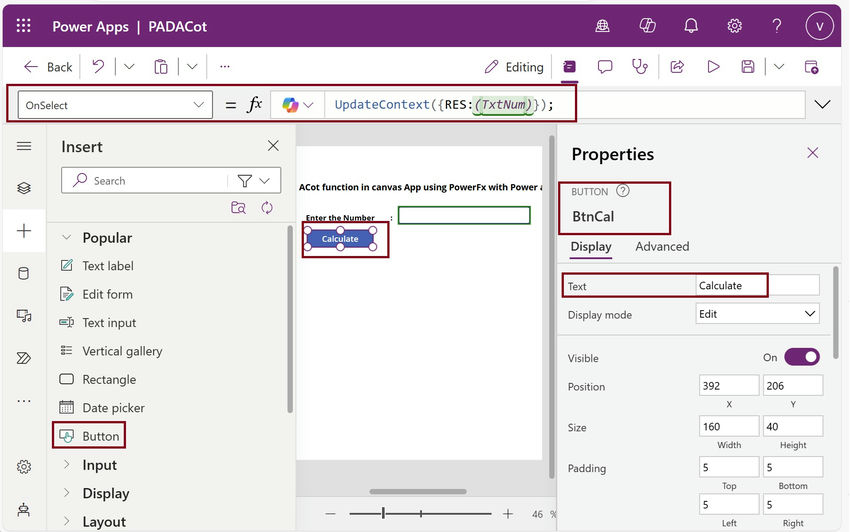850x532 pixels.
Task: Open the App checker stethoscope icon
Action: [640, 67]
